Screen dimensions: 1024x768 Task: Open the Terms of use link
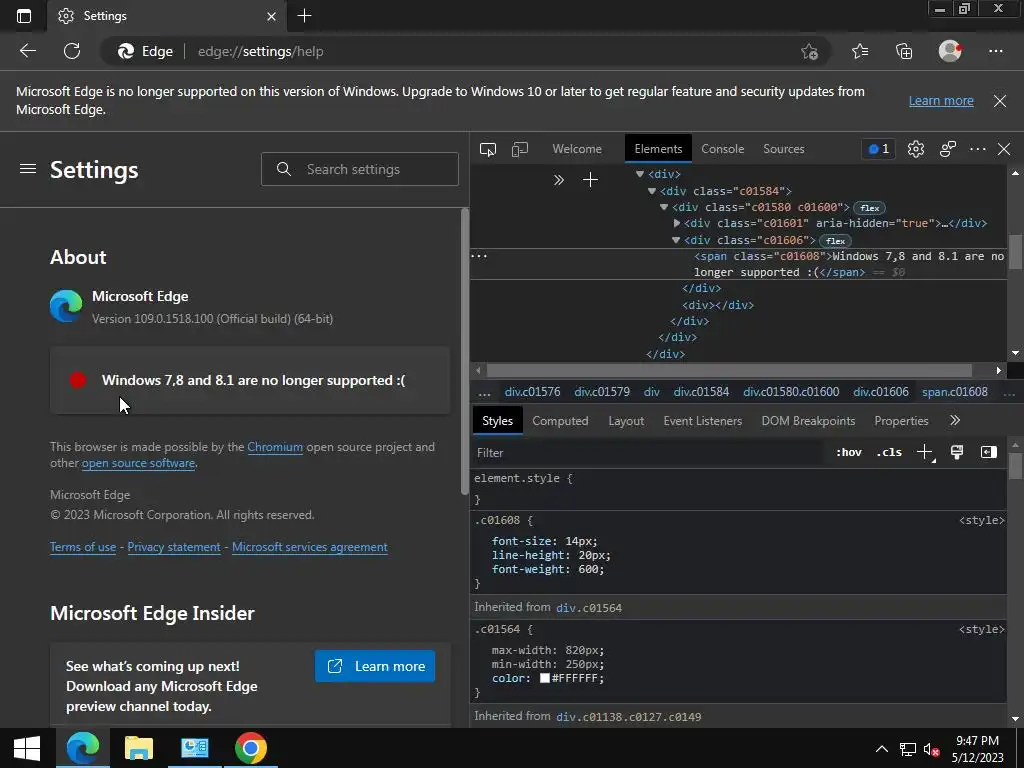click(83, 547)
